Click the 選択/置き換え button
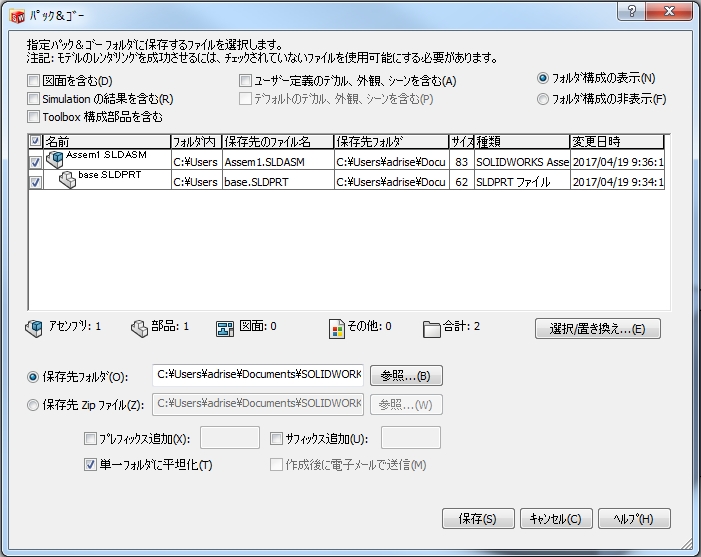This screenshot has height=557, width=701. [x=598, y=329]
